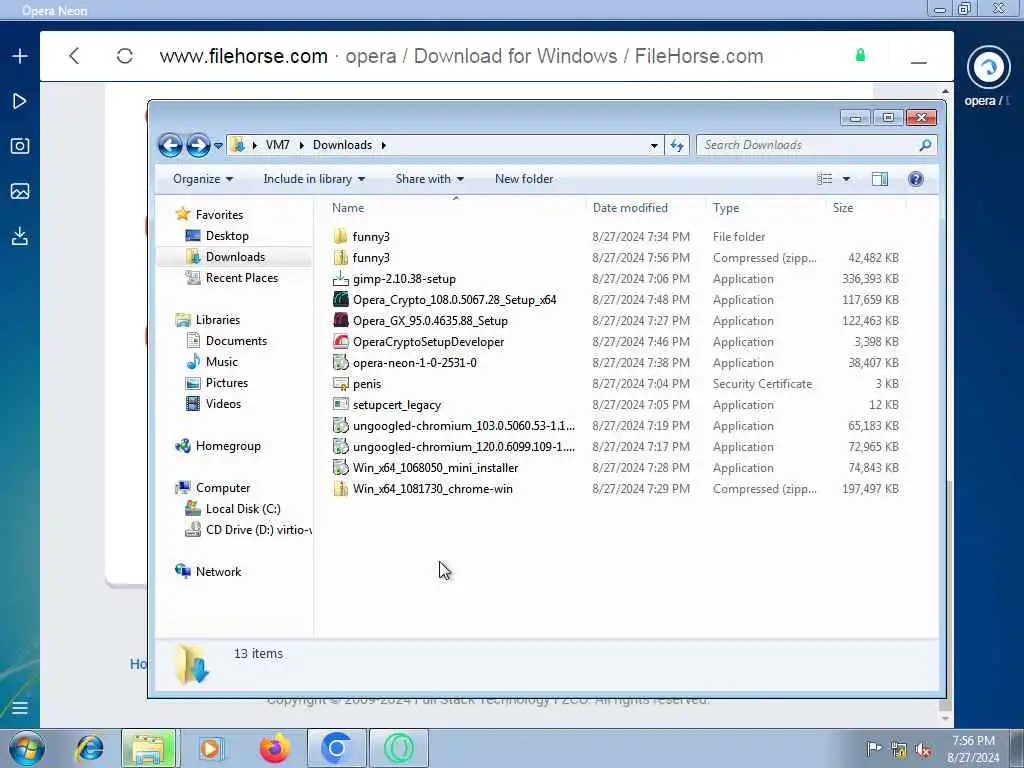The width and height of the screenshot is (1024, 768).
Task: Open Firefox from taskbar
Action: 274,748
